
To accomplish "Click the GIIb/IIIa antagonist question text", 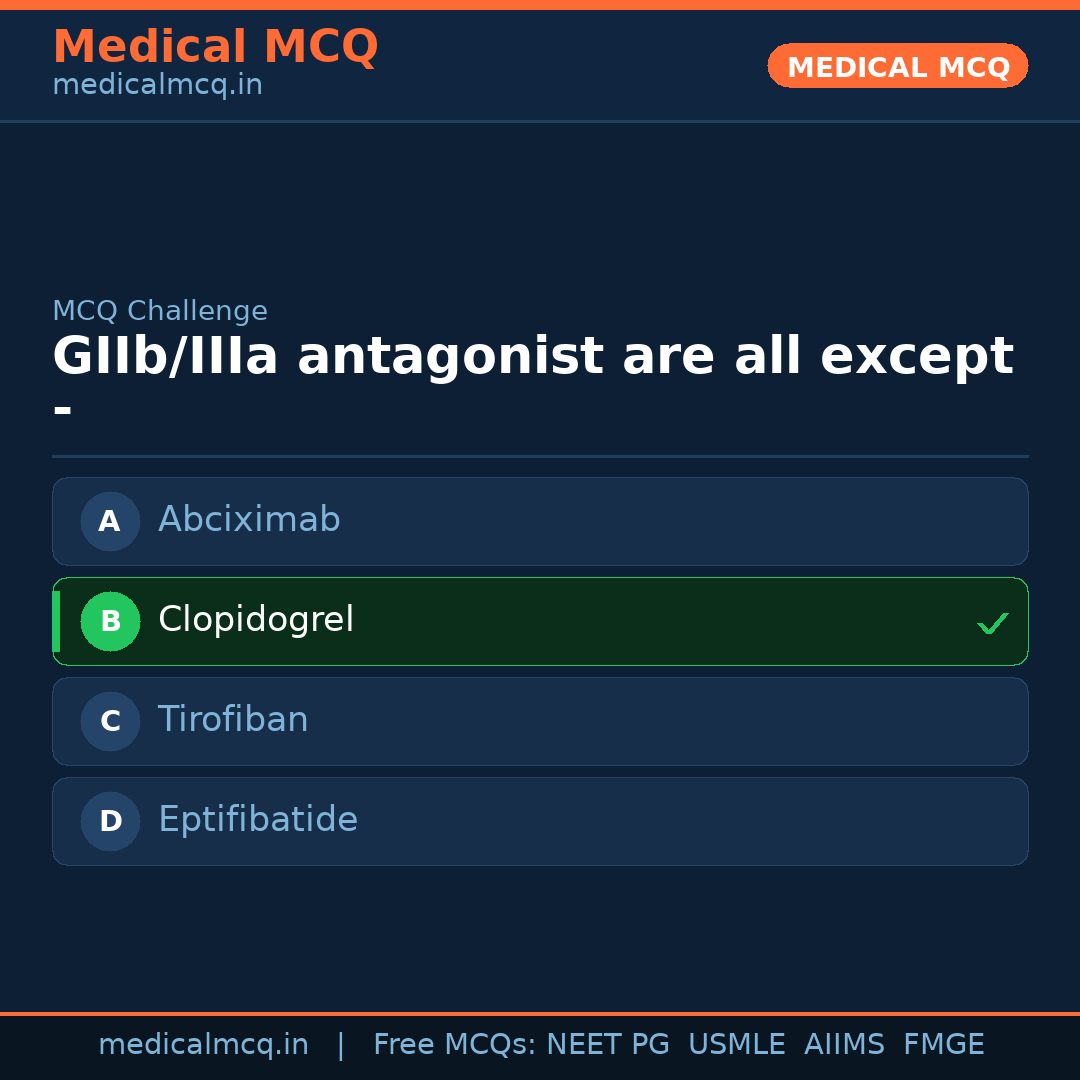I will 532,357.
